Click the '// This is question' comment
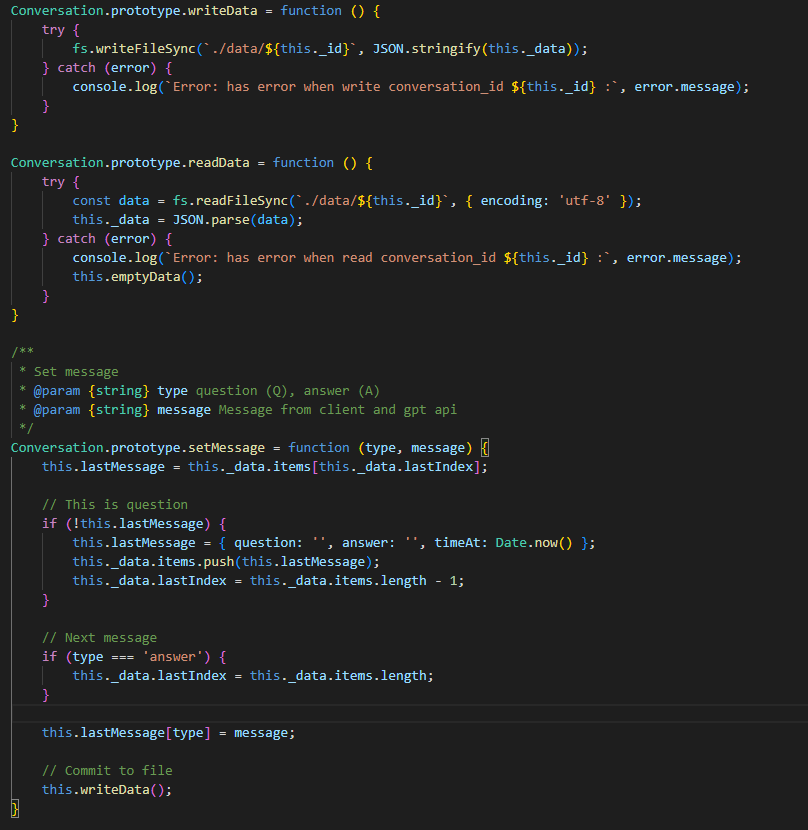The width and height of the screenshot is (808, 830). point(115,504)
